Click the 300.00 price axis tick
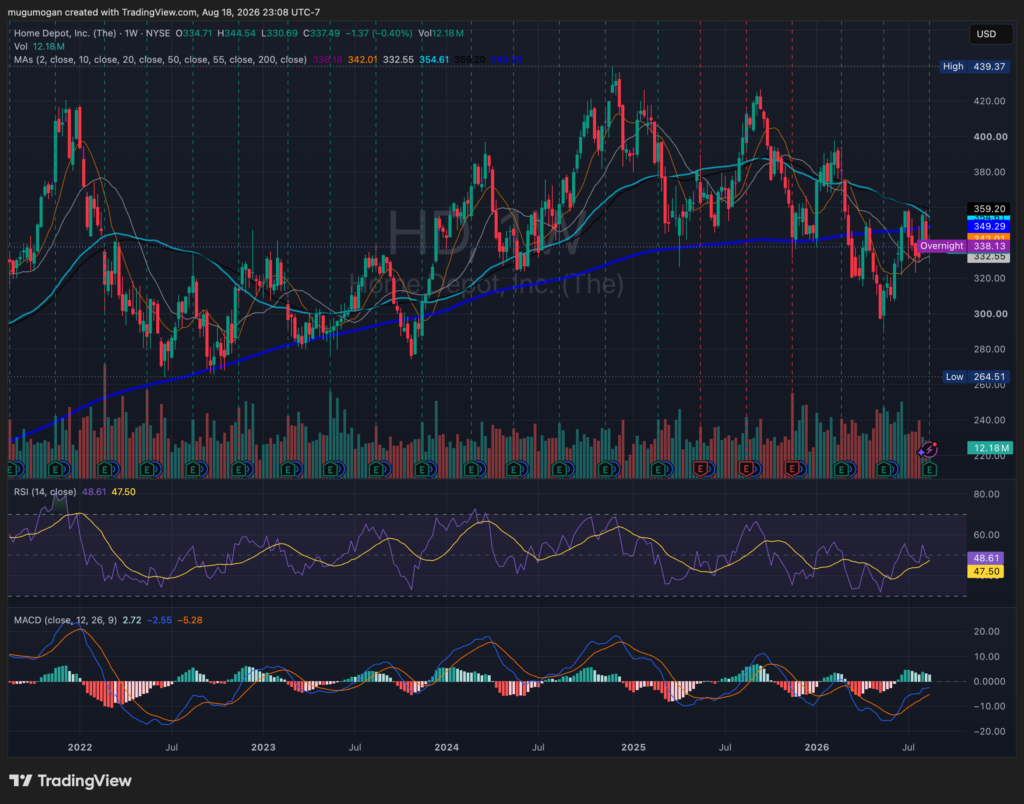The width and height of the screenshot is (1024, 804). [989, 314]
